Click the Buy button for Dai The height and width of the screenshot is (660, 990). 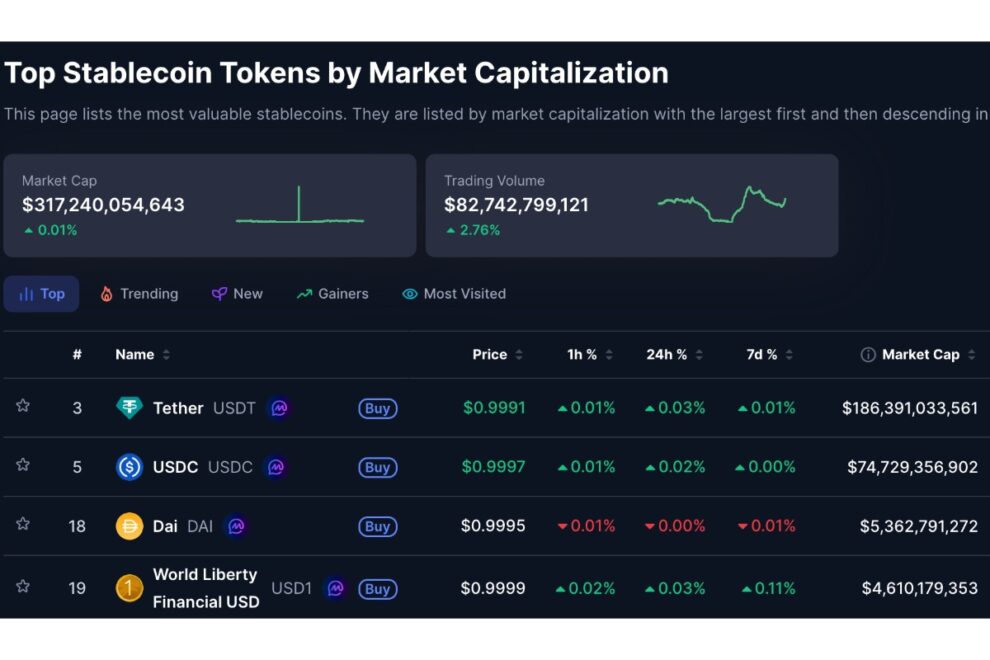pos(378,526)
